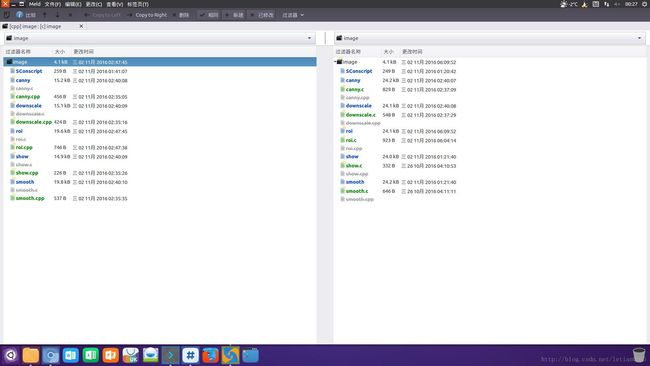Open the image viewer magnifier dock icon
650x366 pixels.
point(51,355)
